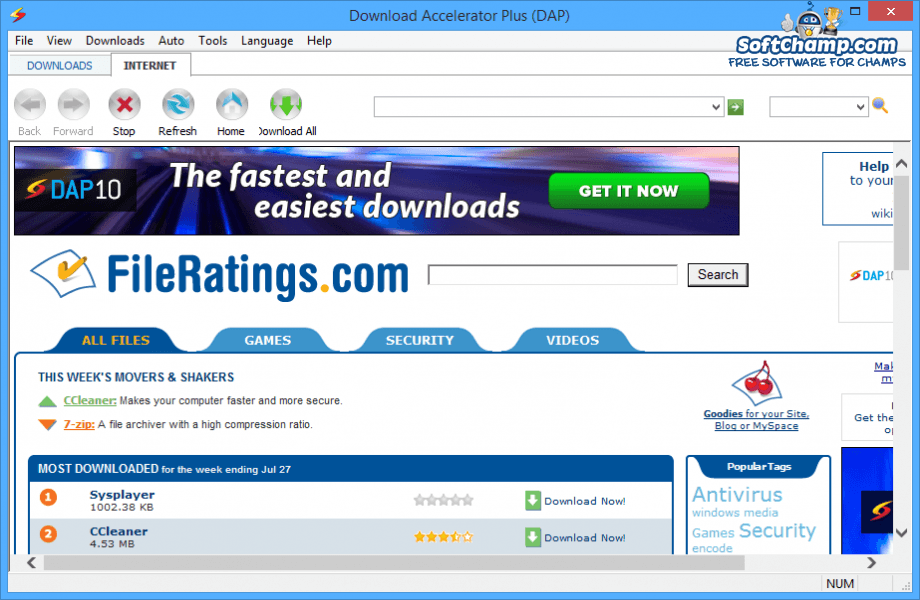The height and width of the screenshot is (600, 920).
Task: Click the Sysplayer size 1002.38 KB
Action: (121, 507)
